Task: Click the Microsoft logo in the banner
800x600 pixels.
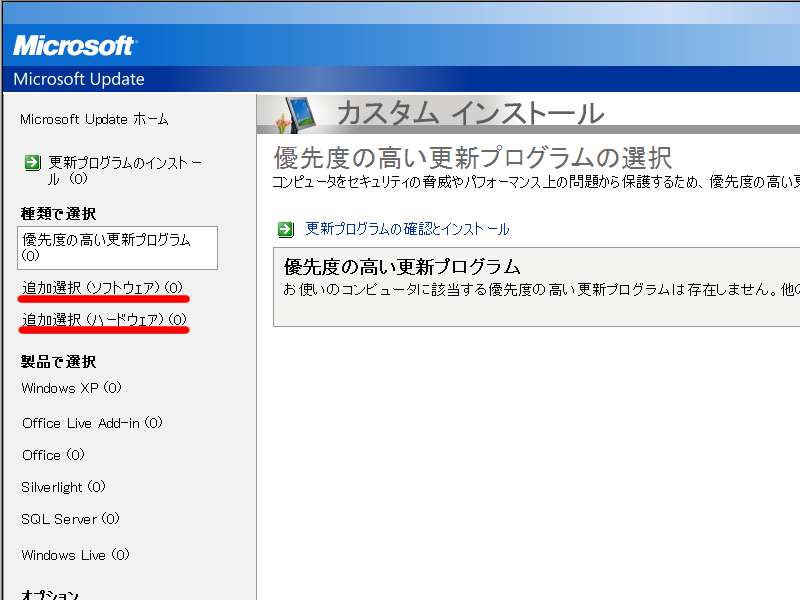Action: point(75,45)
